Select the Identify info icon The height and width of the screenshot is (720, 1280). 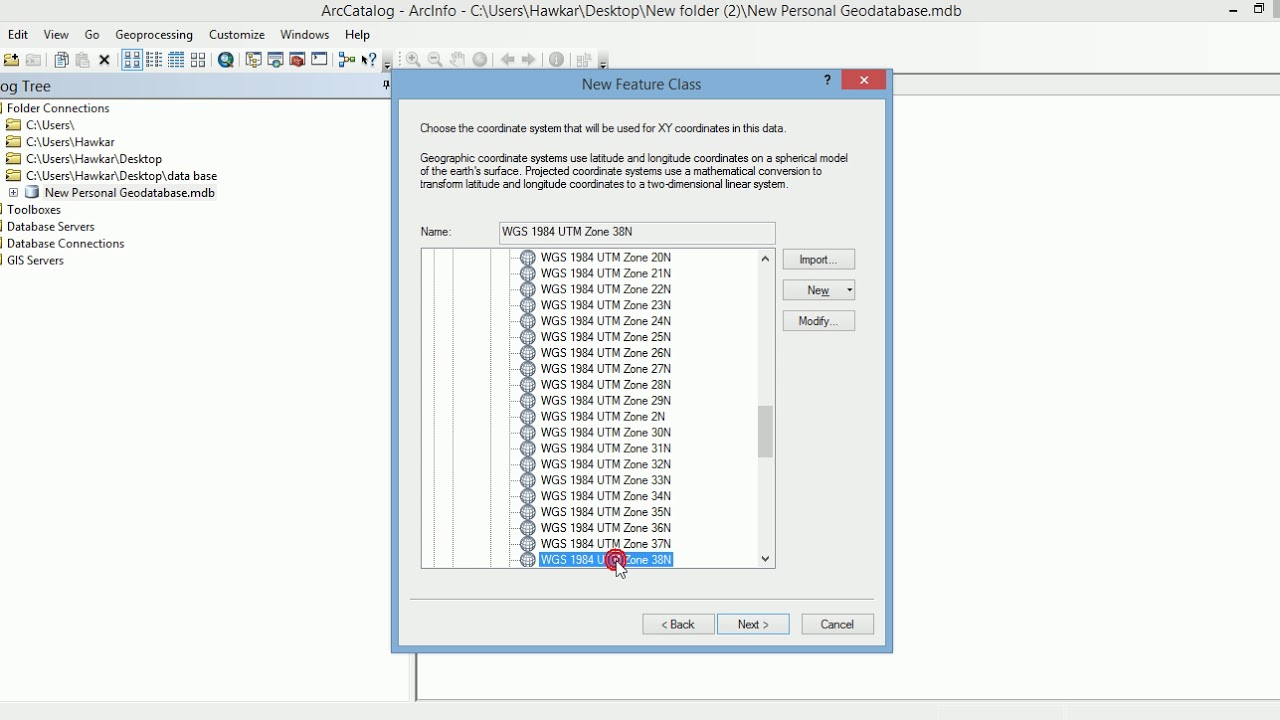[x=556, y=60]
